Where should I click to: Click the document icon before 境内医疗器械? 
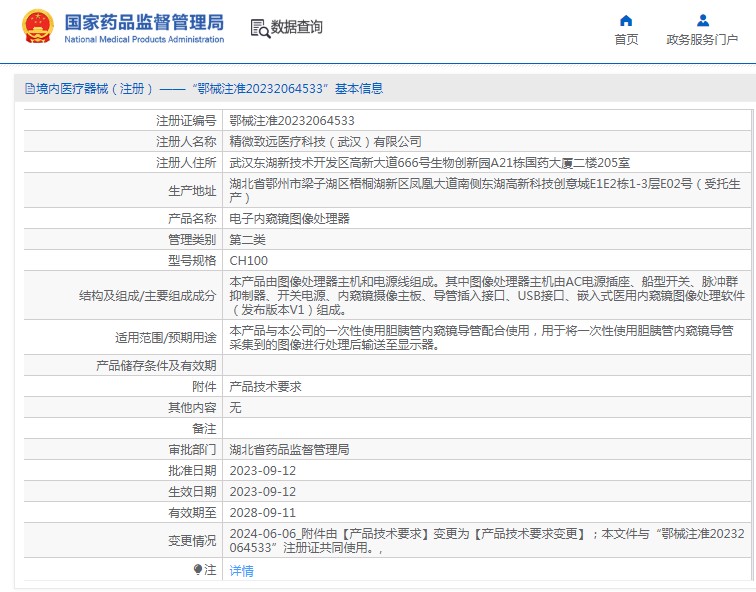[29, 89]
